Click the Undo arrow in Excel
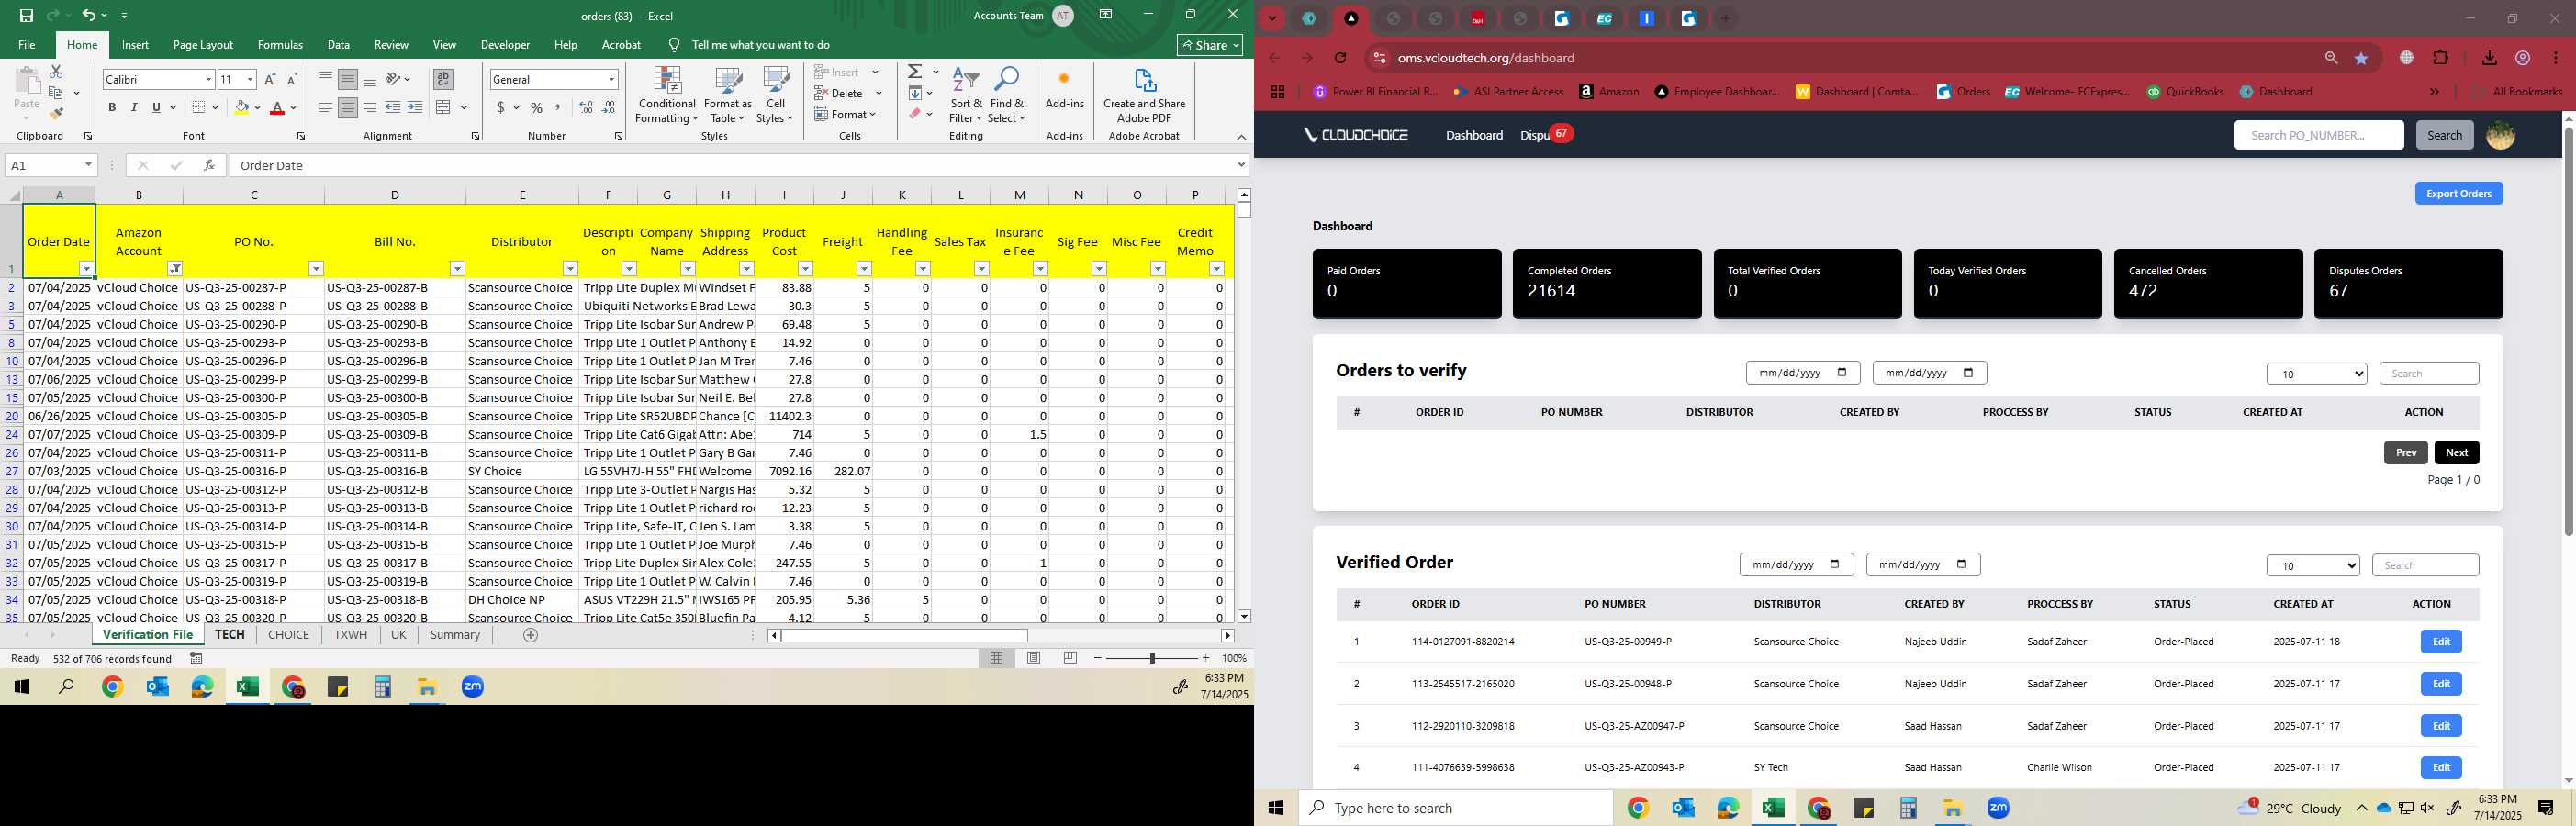2576x826 pixels. point(88,15)
